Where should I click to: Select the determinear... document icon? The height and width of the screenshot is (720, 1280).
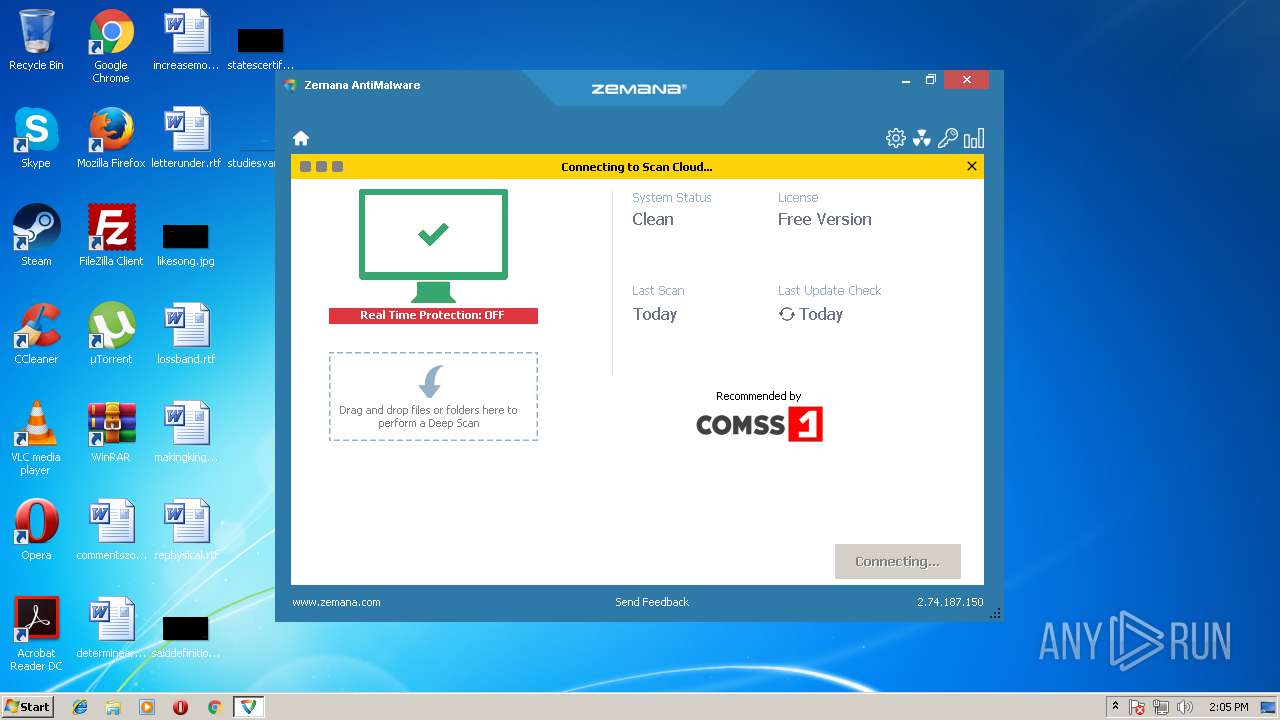click(x=111, y=628)
